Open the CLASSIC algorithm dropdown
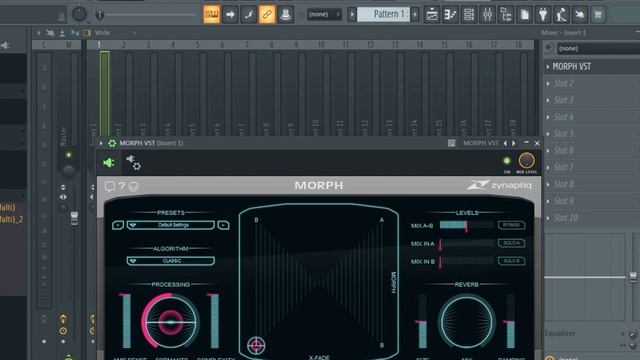Image resolution: width=640 pixels, height=360 pixels. (171, 261)
